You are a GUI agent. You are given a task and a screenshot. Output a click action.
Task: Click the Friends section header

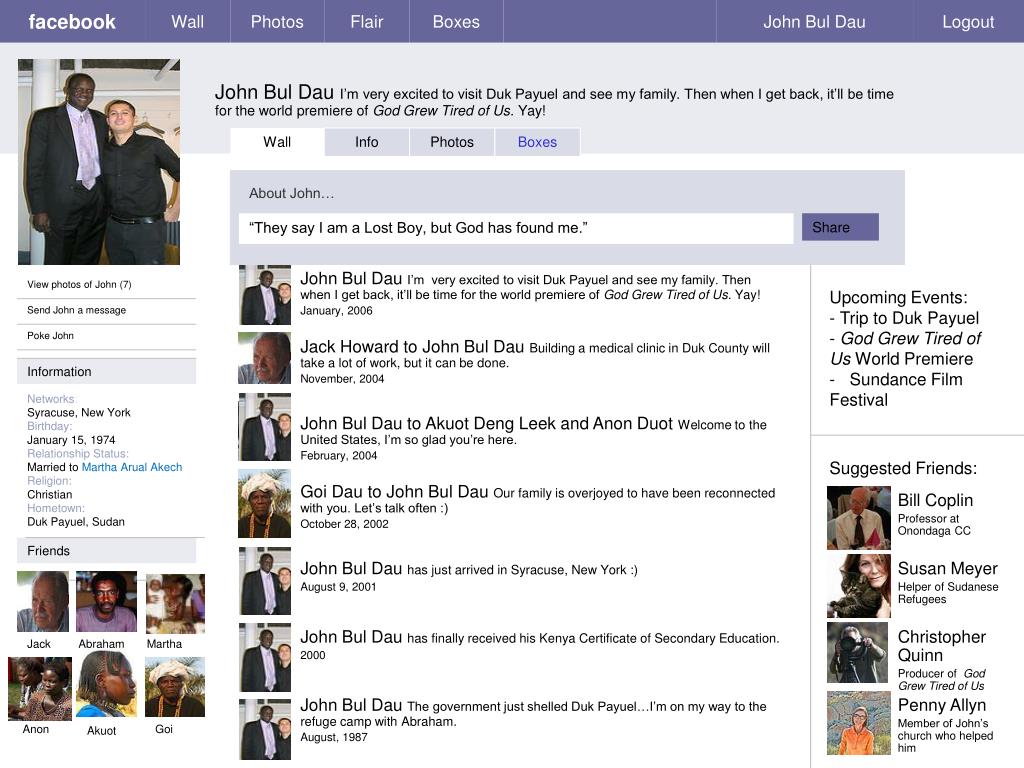click(x=106, y=551)
